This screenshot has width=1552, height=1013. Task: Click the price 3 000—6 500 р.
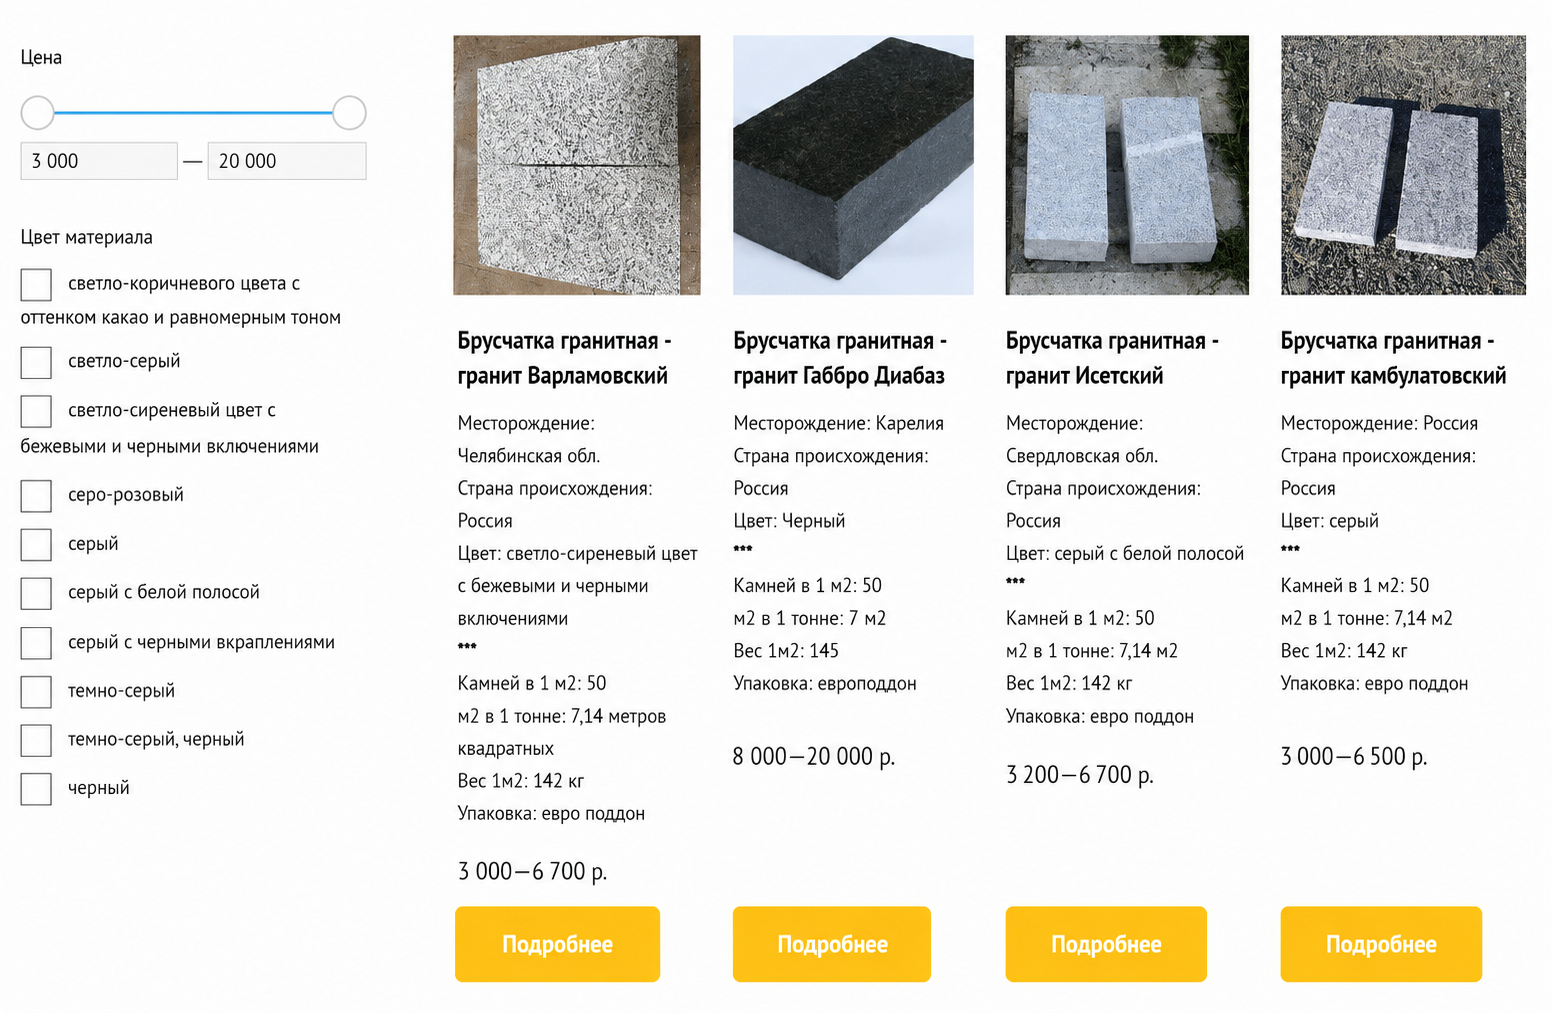[1354, 756]
